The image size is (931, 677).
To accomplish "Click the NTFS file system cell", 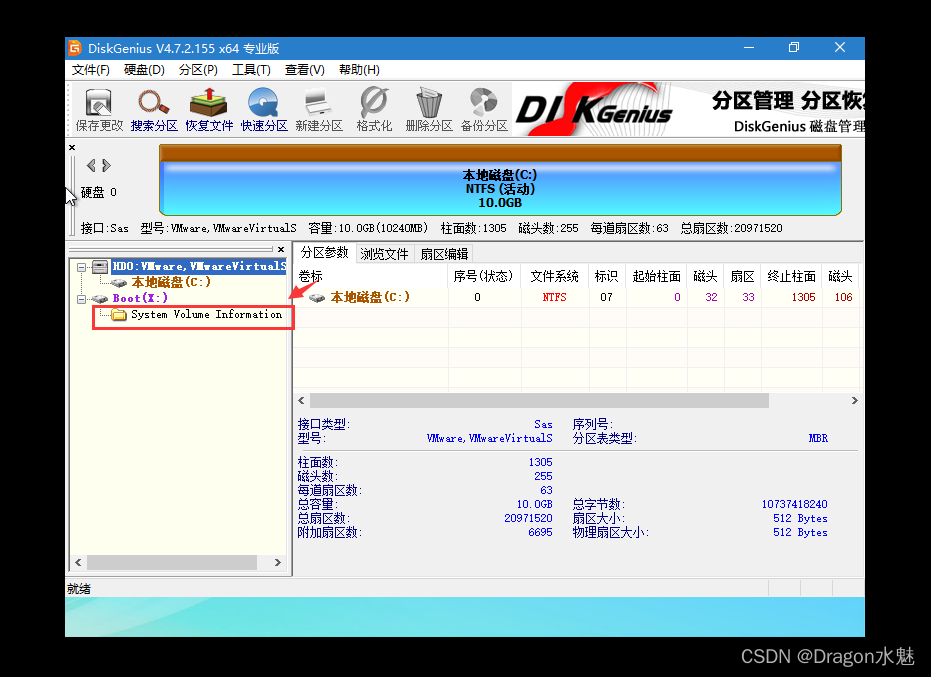I will [555, 298].
